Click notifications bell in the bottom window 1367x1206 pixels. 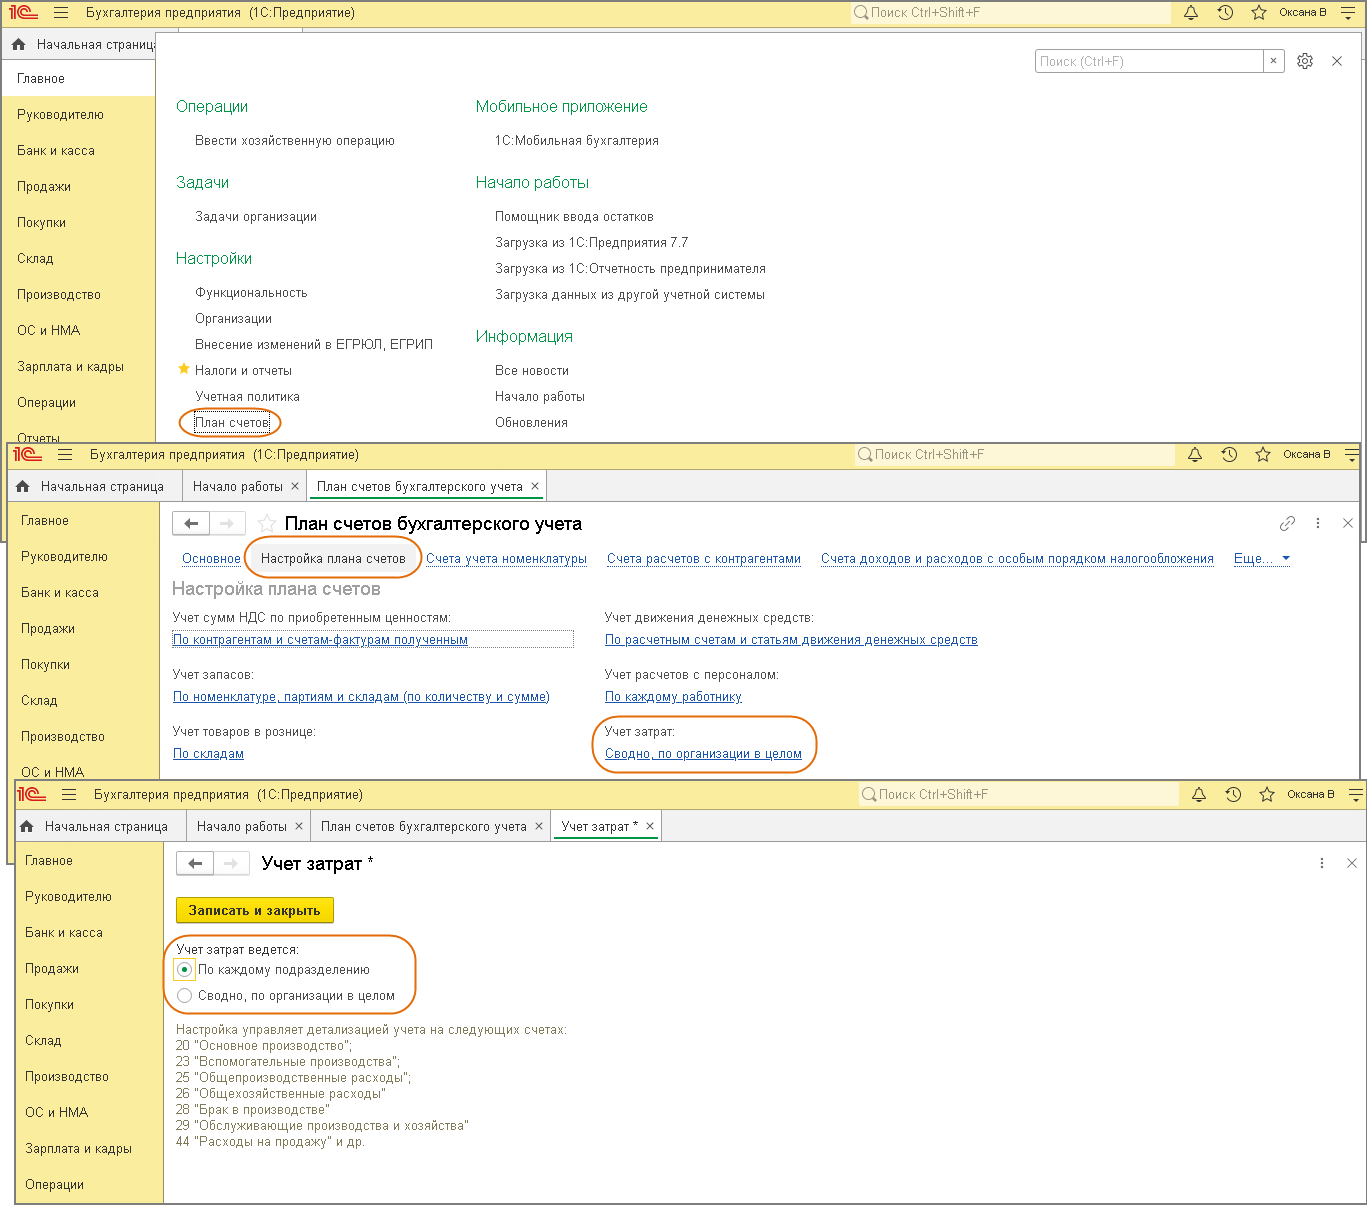point(1199,795)
